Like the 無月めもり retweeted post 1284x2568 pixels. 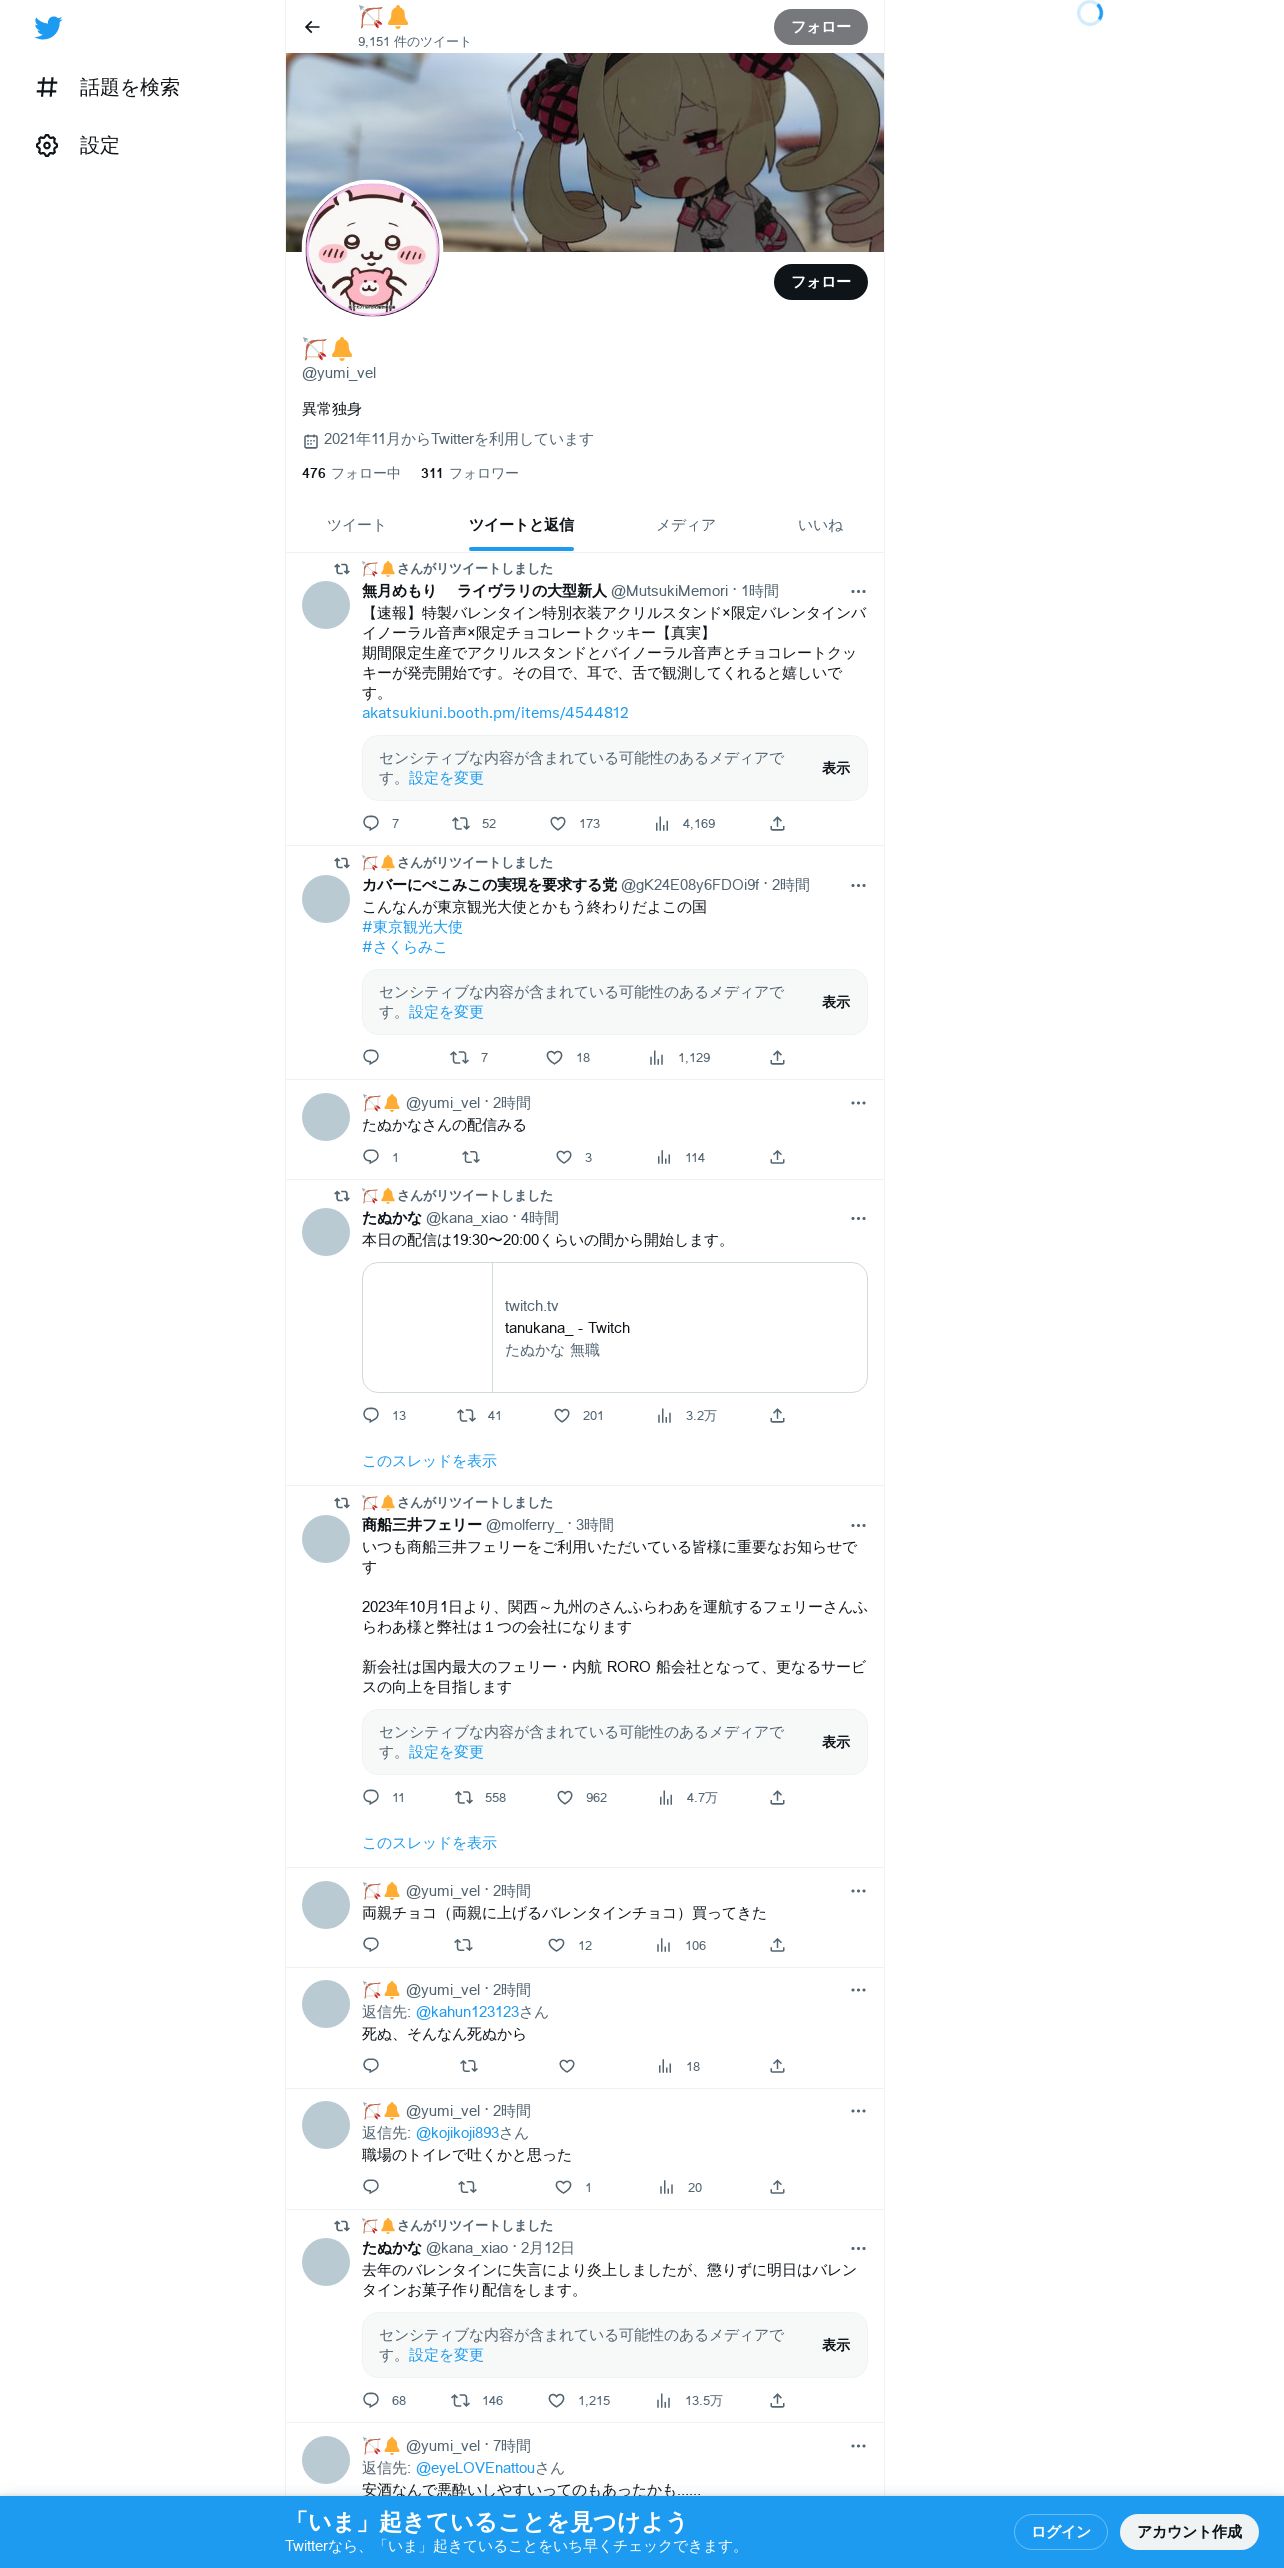558,824
